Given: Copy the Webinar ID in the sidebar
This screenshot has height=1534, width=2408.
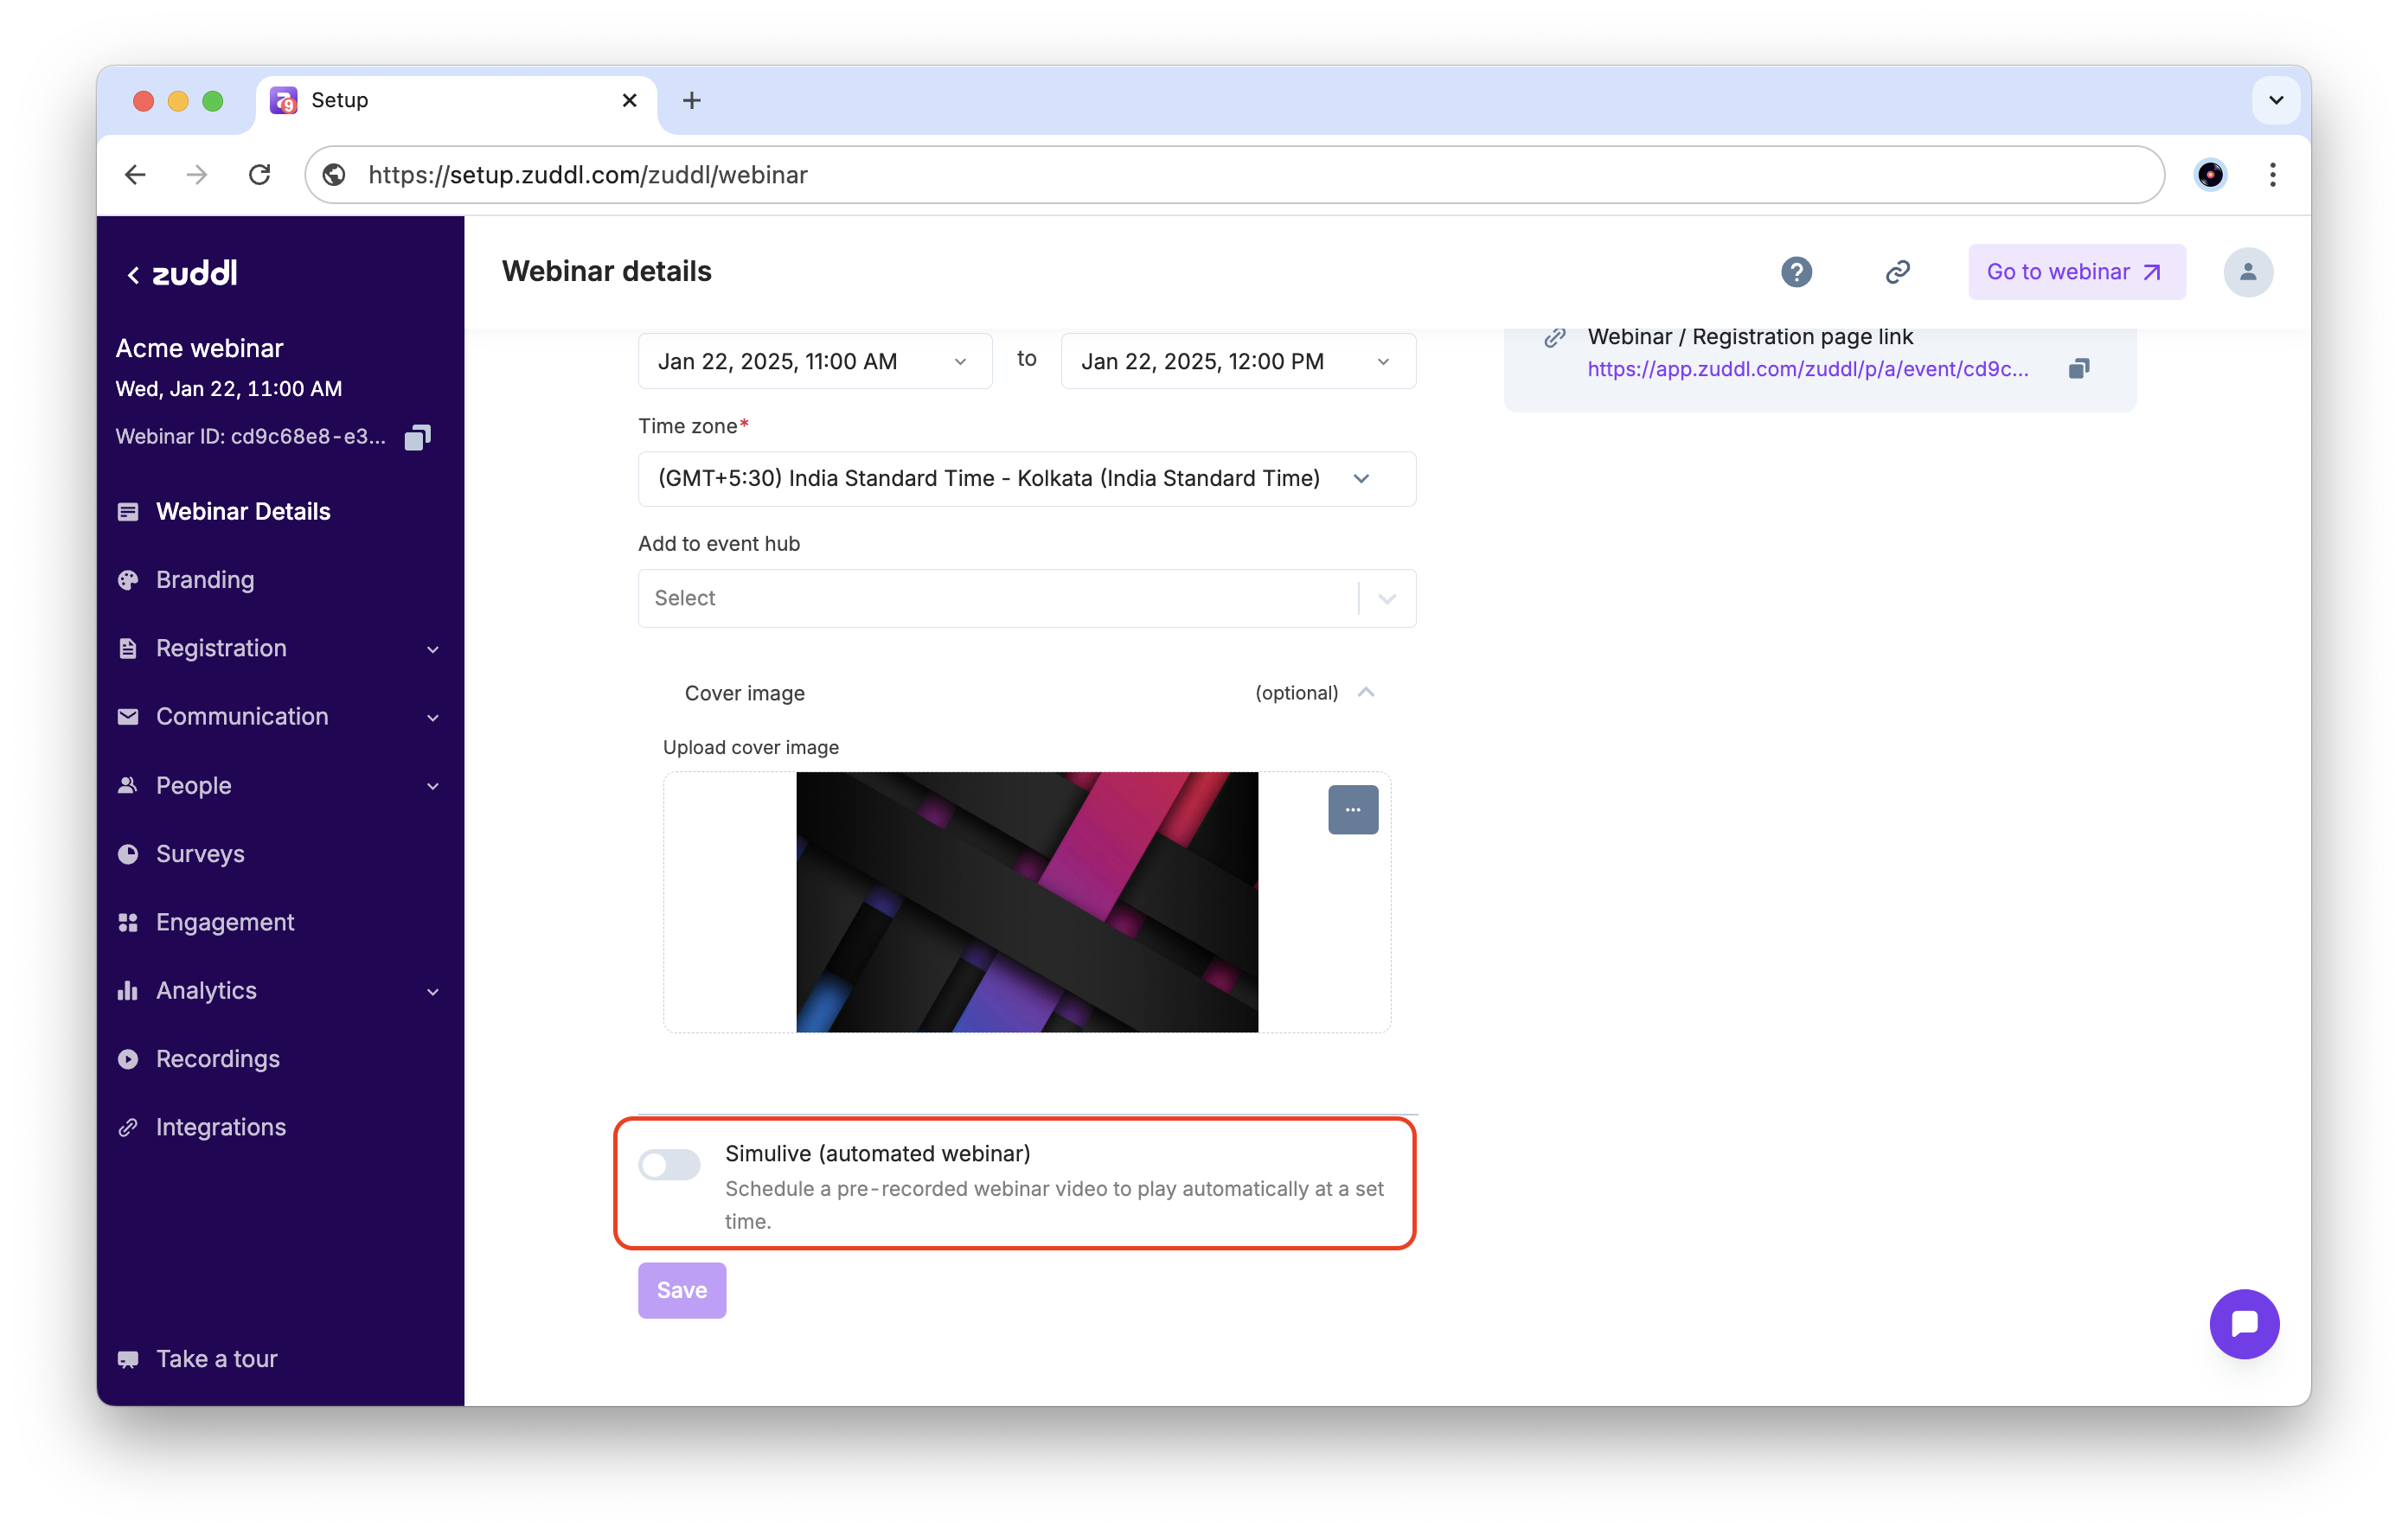Looking at the screenshot, I should click(417, 437).
